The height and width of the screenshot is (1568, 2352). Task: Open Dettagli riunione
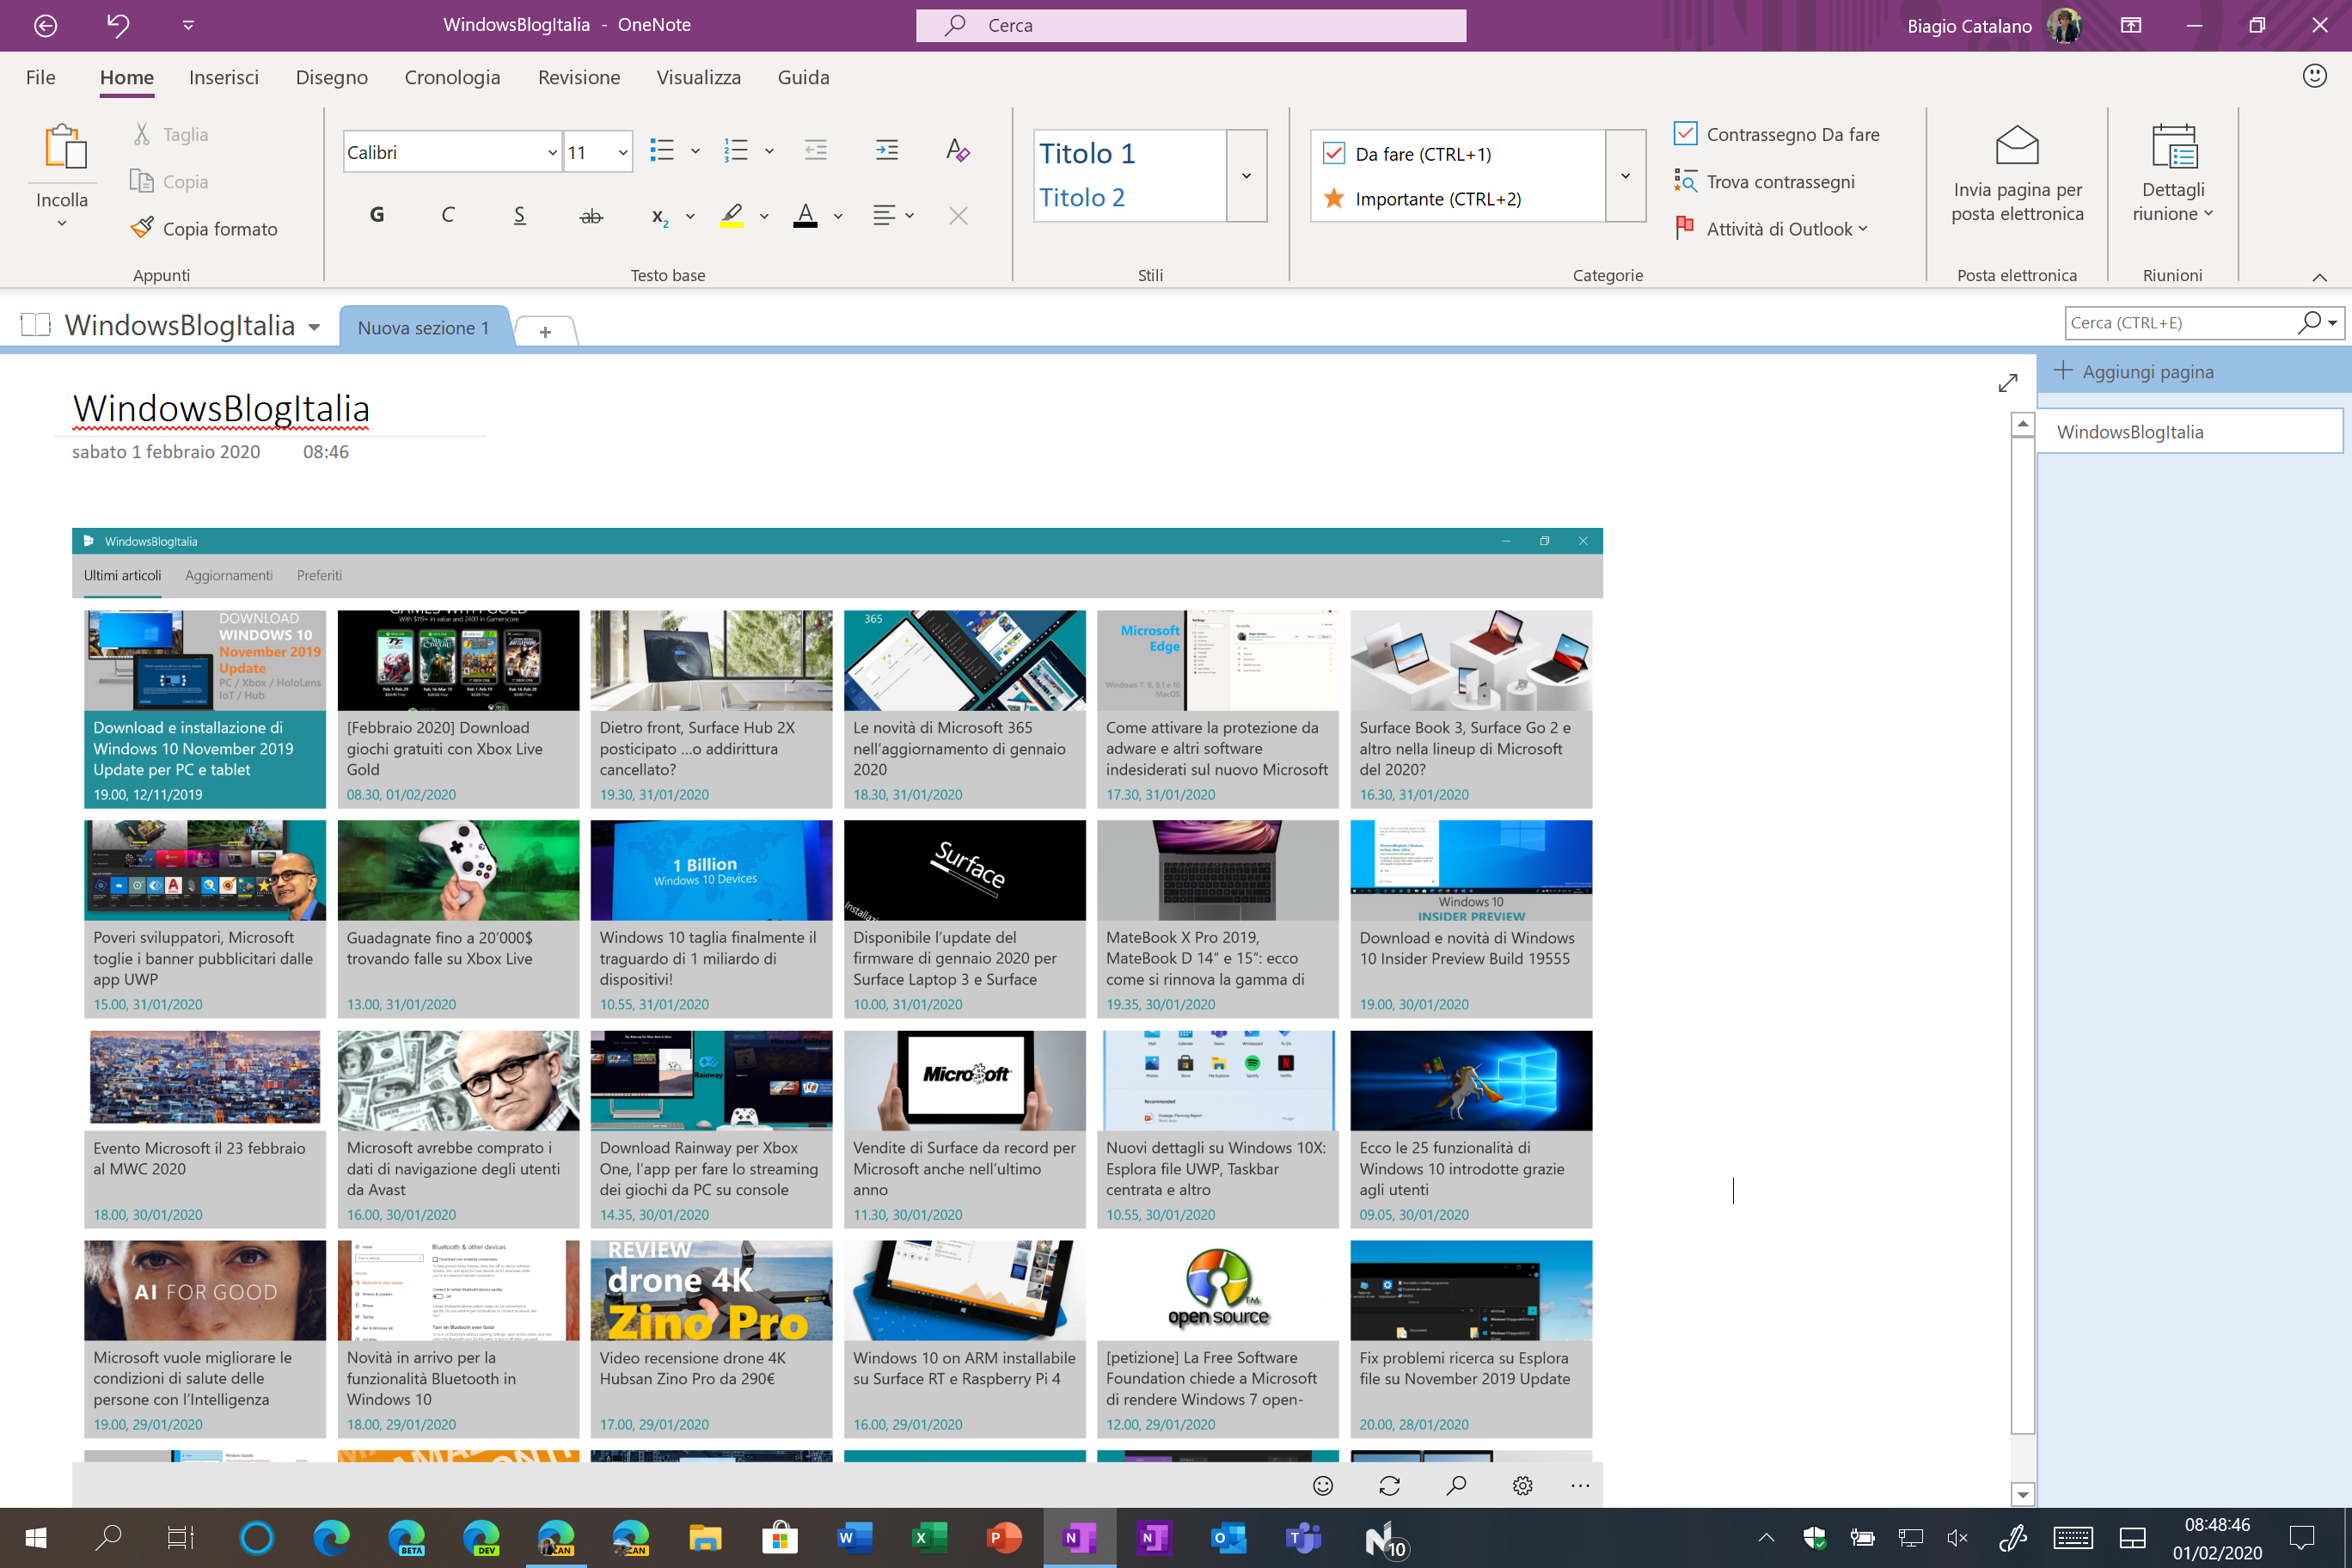tap(2173, 174)
